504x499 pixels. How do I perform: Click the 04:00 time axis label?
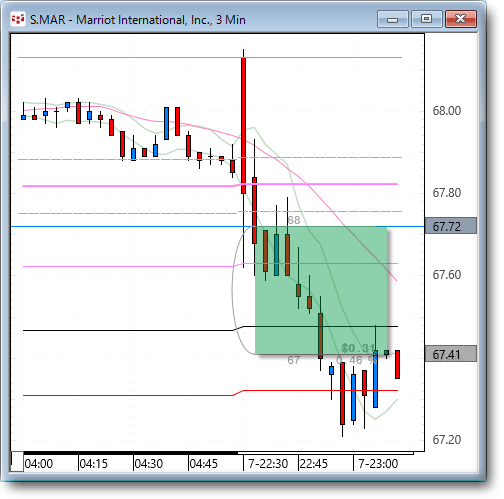tap(39, 463)
